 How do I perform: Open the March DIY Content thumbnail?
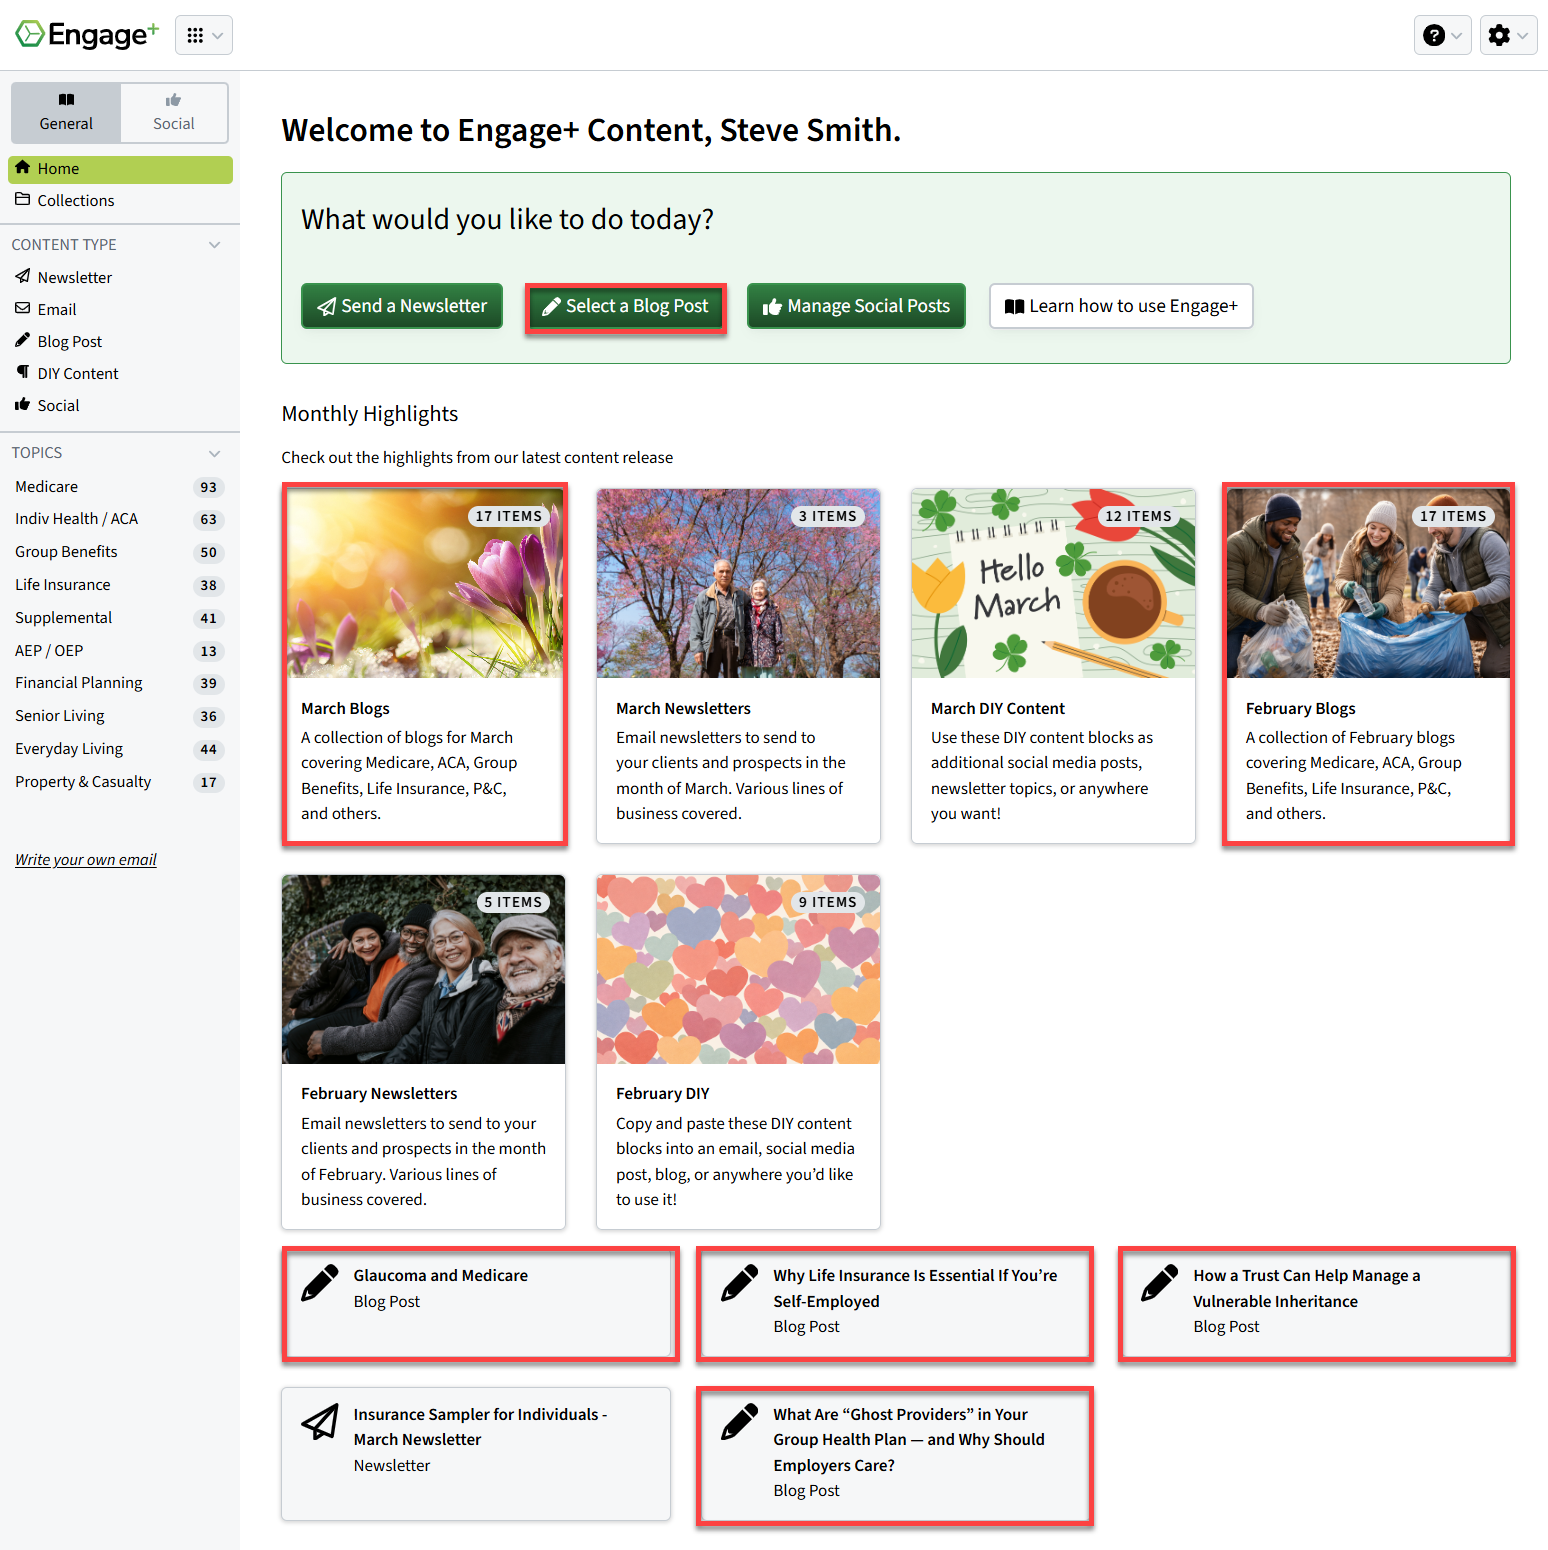pos(1053,583)
